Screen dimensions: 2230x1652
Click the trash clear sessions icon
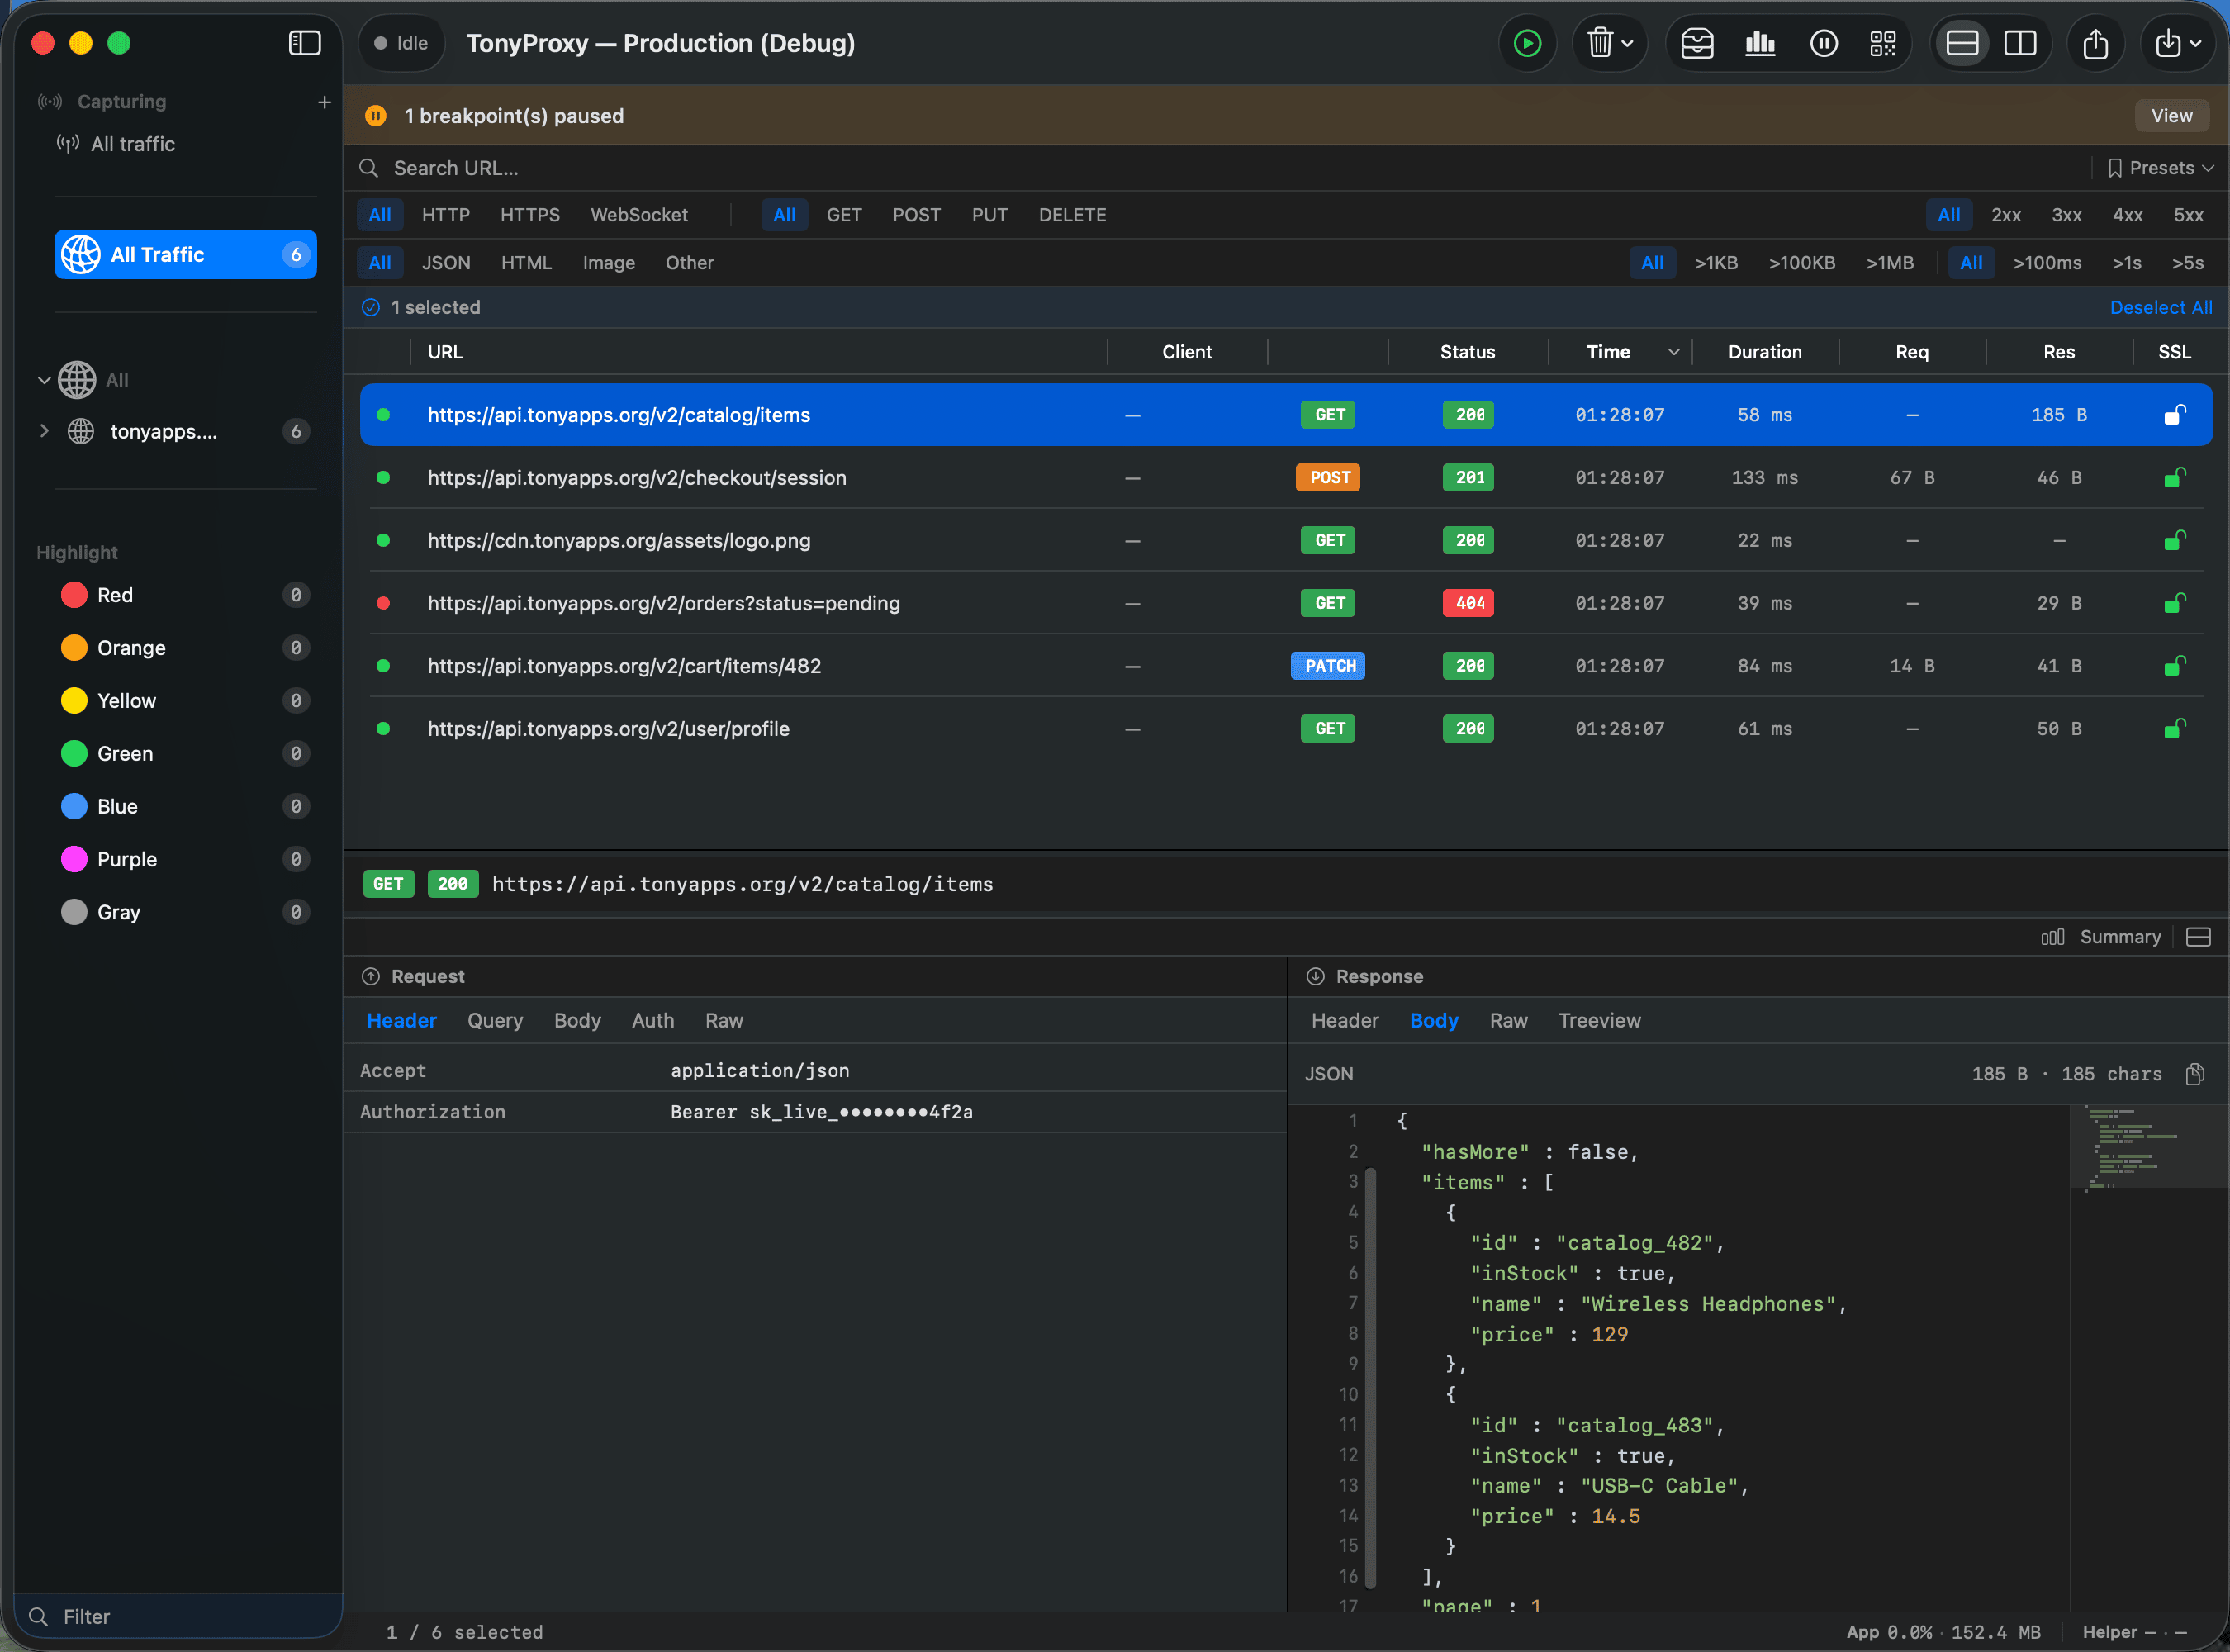1599,43
